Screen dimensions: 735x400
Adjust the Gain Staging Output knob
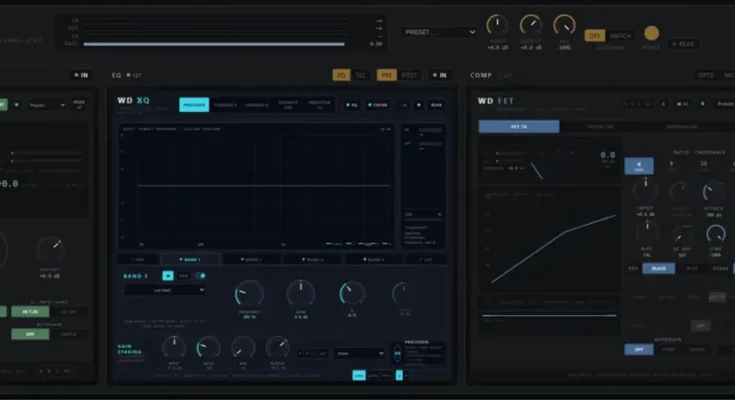(x=278, y=348)
